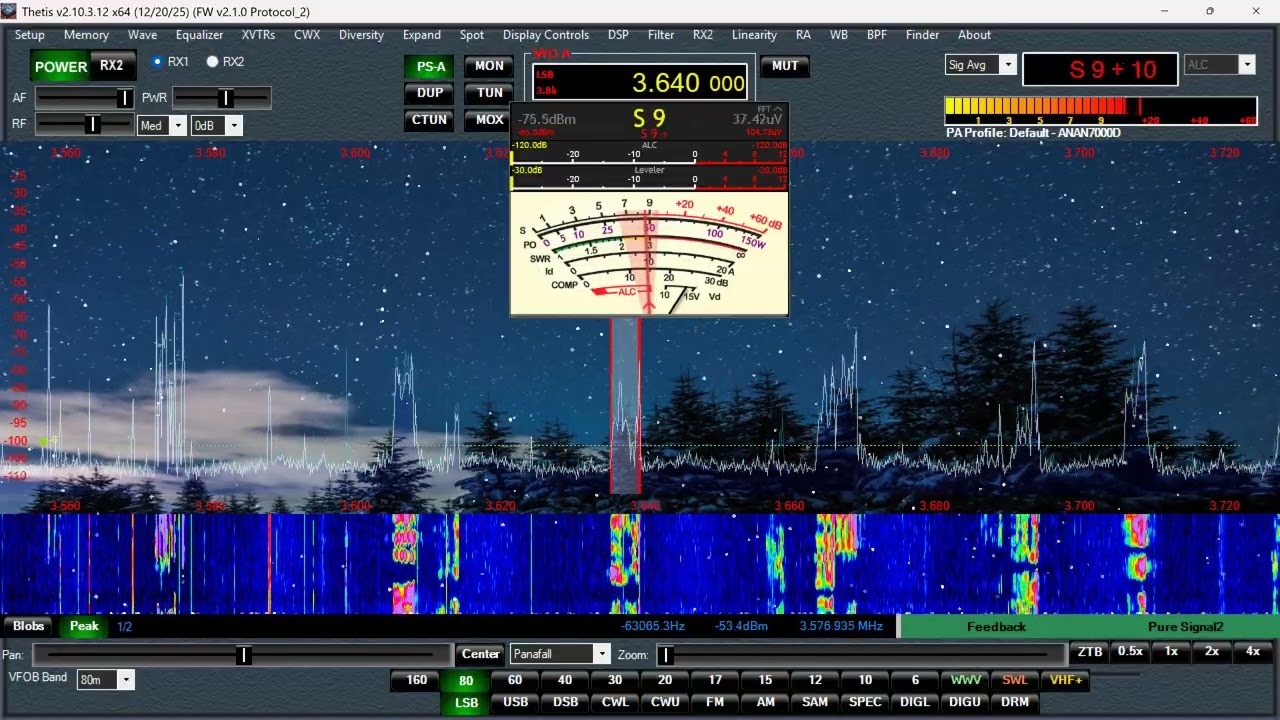The image size is (1280, 720).
Task: Open the Med AGC dropdown
Action: [x=162, y=126]
